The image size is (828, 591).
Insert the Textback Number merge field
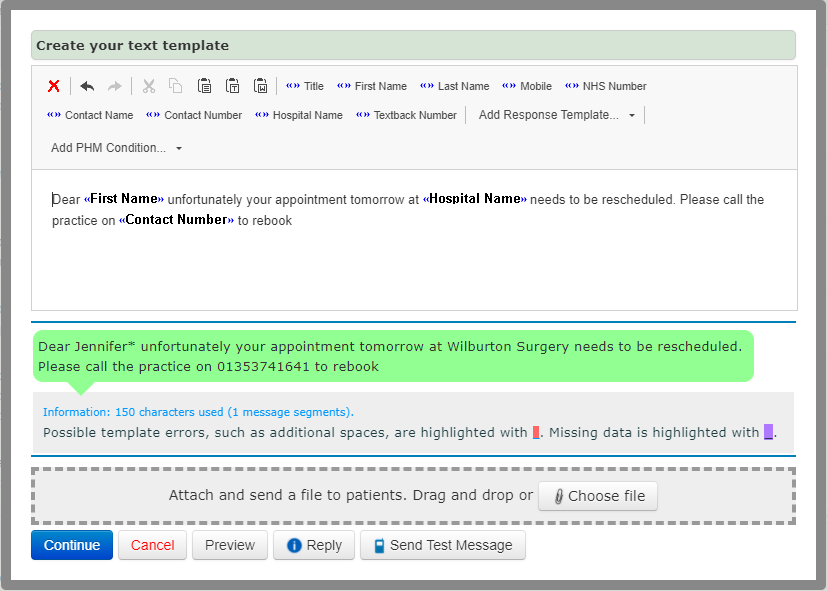coord(406,115)
